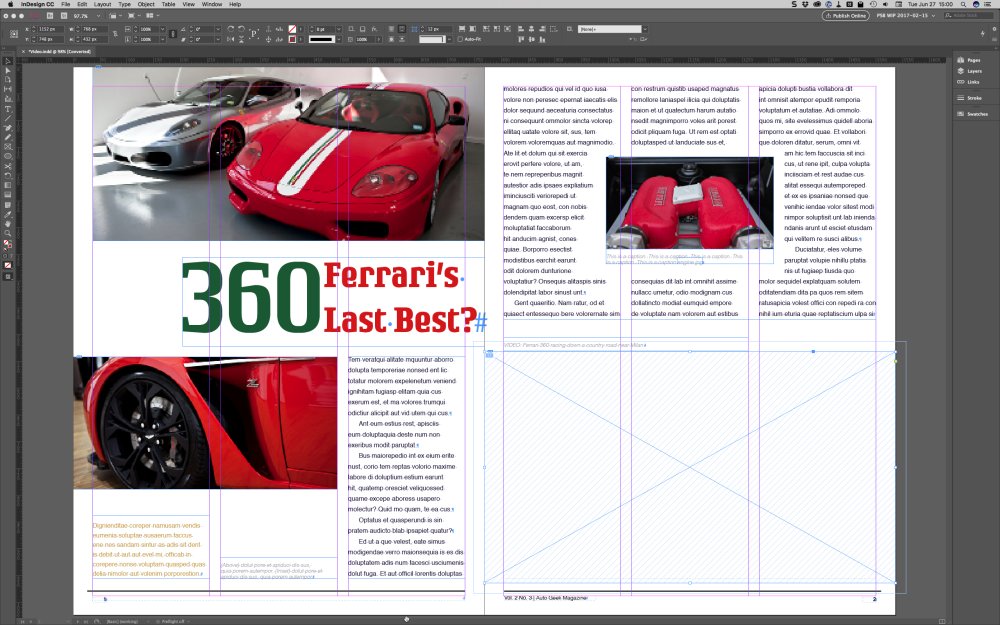Viewport: 1000px width, 625px height.
Task: Open the Edit menu
Action: (x=82, y=4)
